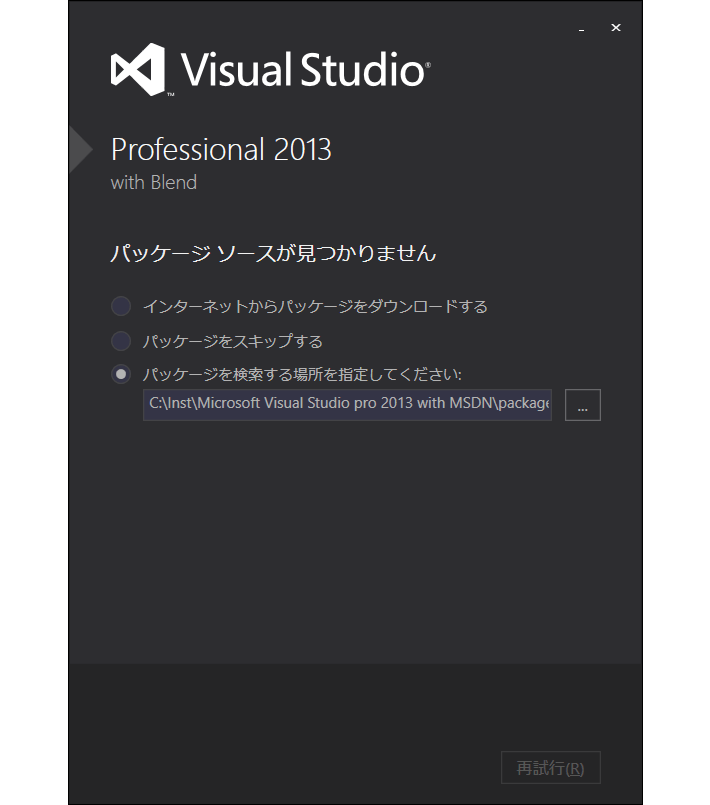Click the 'パッケージ ソースが見つかりません' heading
Viewport: 710px width, 805px height.
point(273,253)
